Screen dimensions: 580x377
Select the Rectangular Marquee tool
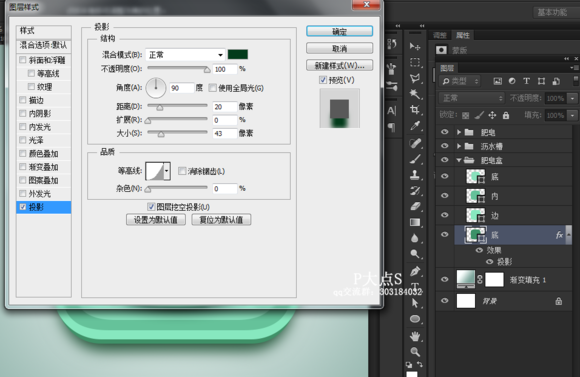415,63
